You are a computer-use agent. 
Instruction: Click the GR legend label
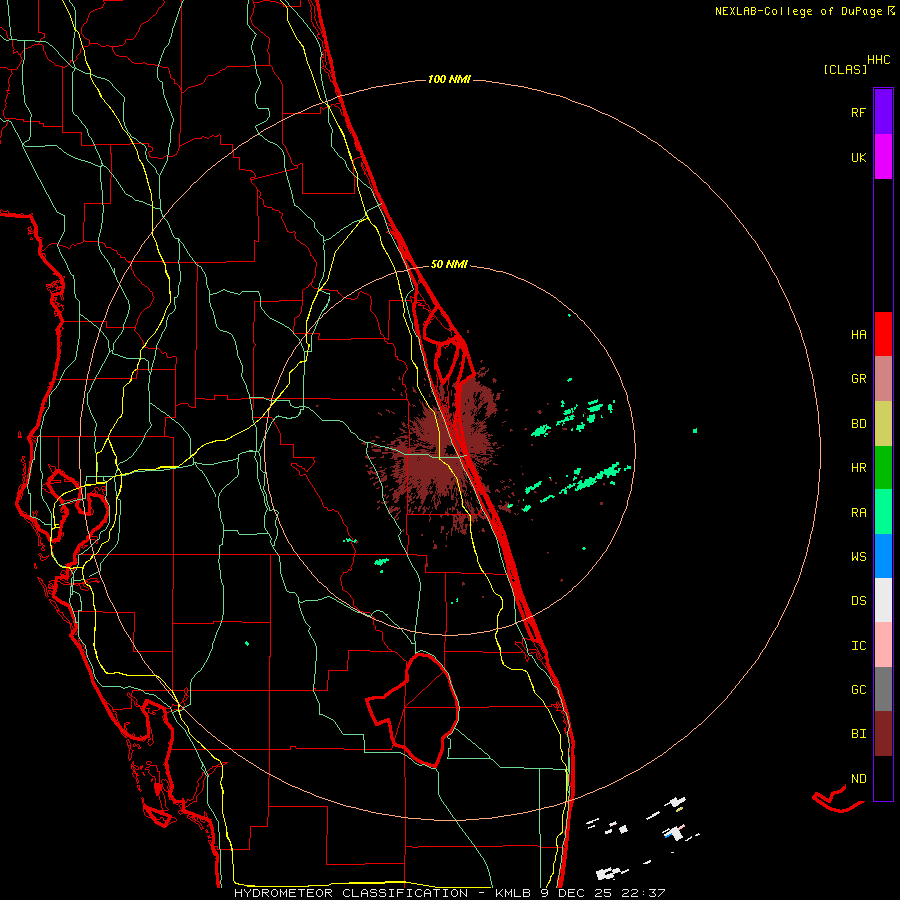[x=858, y=379]
